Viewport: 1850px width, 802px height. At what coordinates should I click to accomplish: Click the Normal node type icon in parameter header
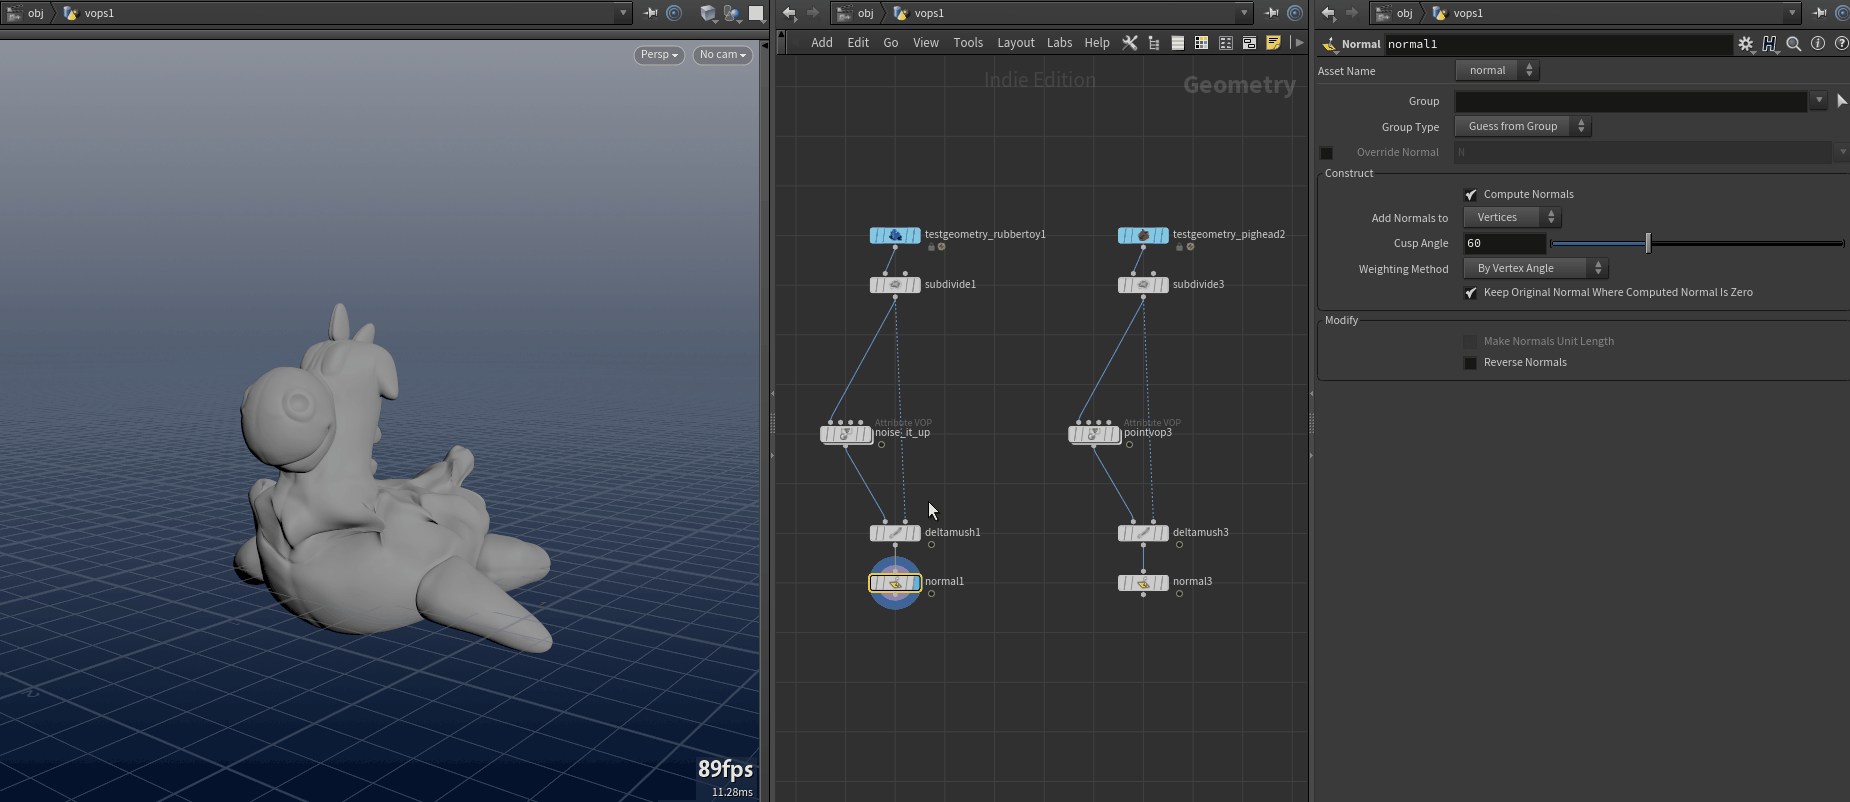point(1330,44)
